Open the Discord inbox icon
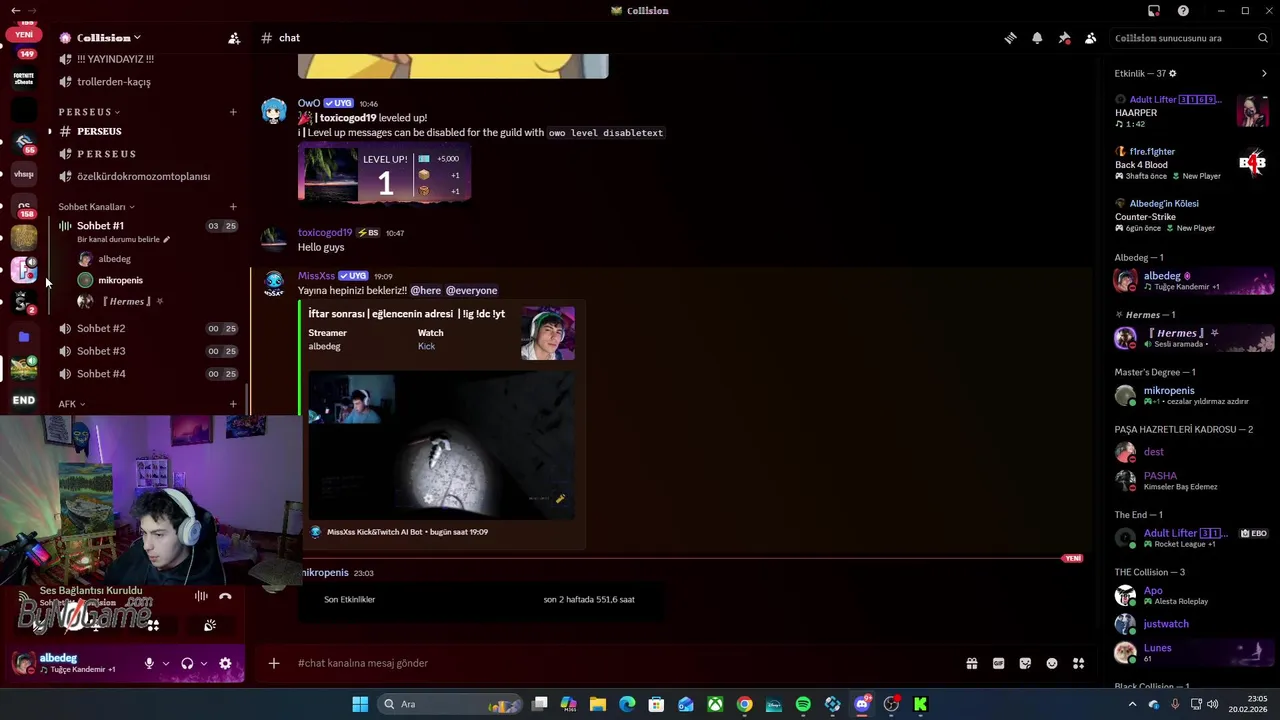1280x720 pixels. point(1154,11)
